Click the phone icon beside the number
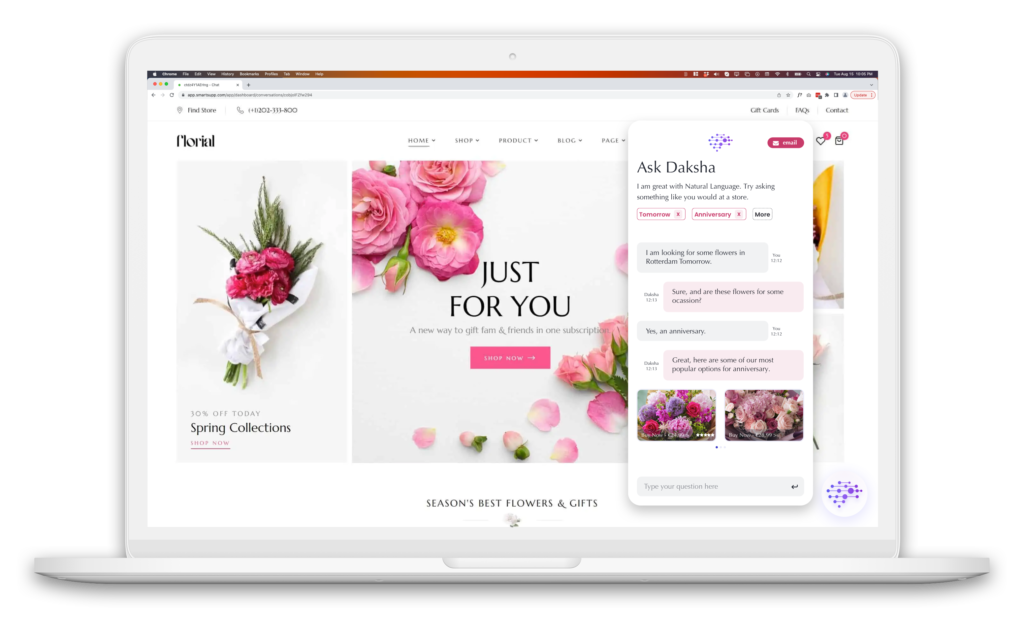1024x619 pixels. pos(240,110)
